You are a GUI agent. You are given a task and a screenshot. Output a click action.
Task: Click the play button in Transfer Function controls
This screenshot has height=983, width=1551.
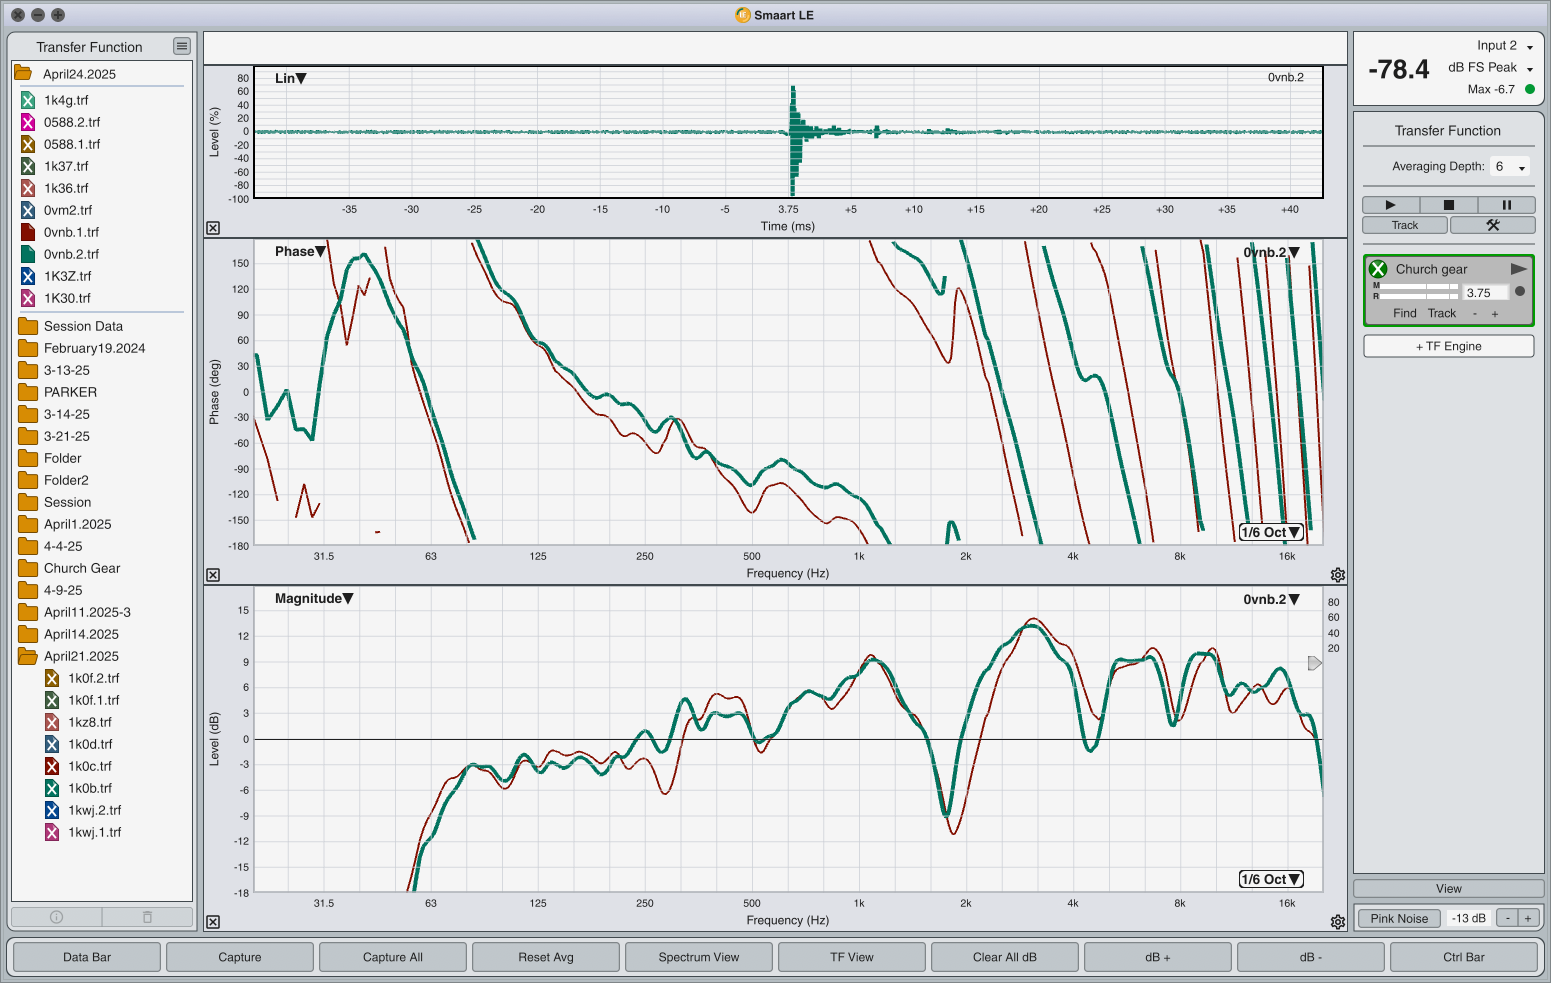pyautogui.click(x=1390, y=205)
